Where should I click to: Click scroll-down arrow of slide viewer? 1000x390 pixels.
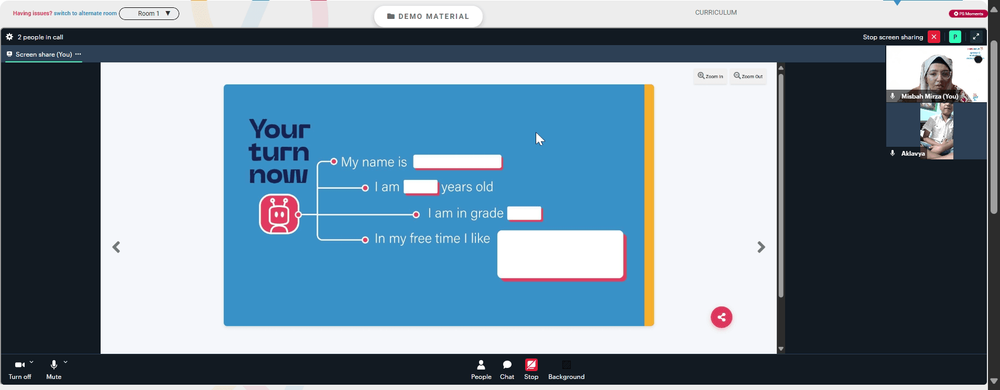coord(781,349)
